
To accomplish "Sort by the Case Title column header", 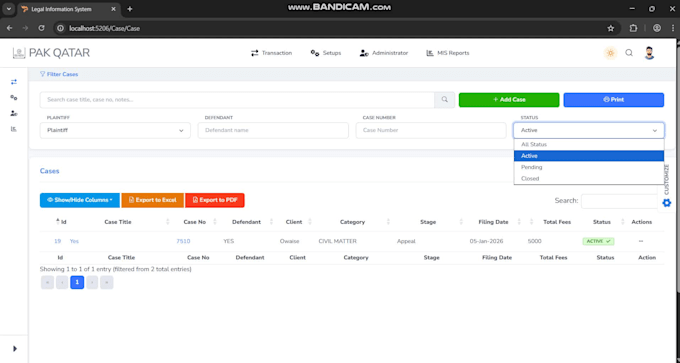I will tap(118, 222).
